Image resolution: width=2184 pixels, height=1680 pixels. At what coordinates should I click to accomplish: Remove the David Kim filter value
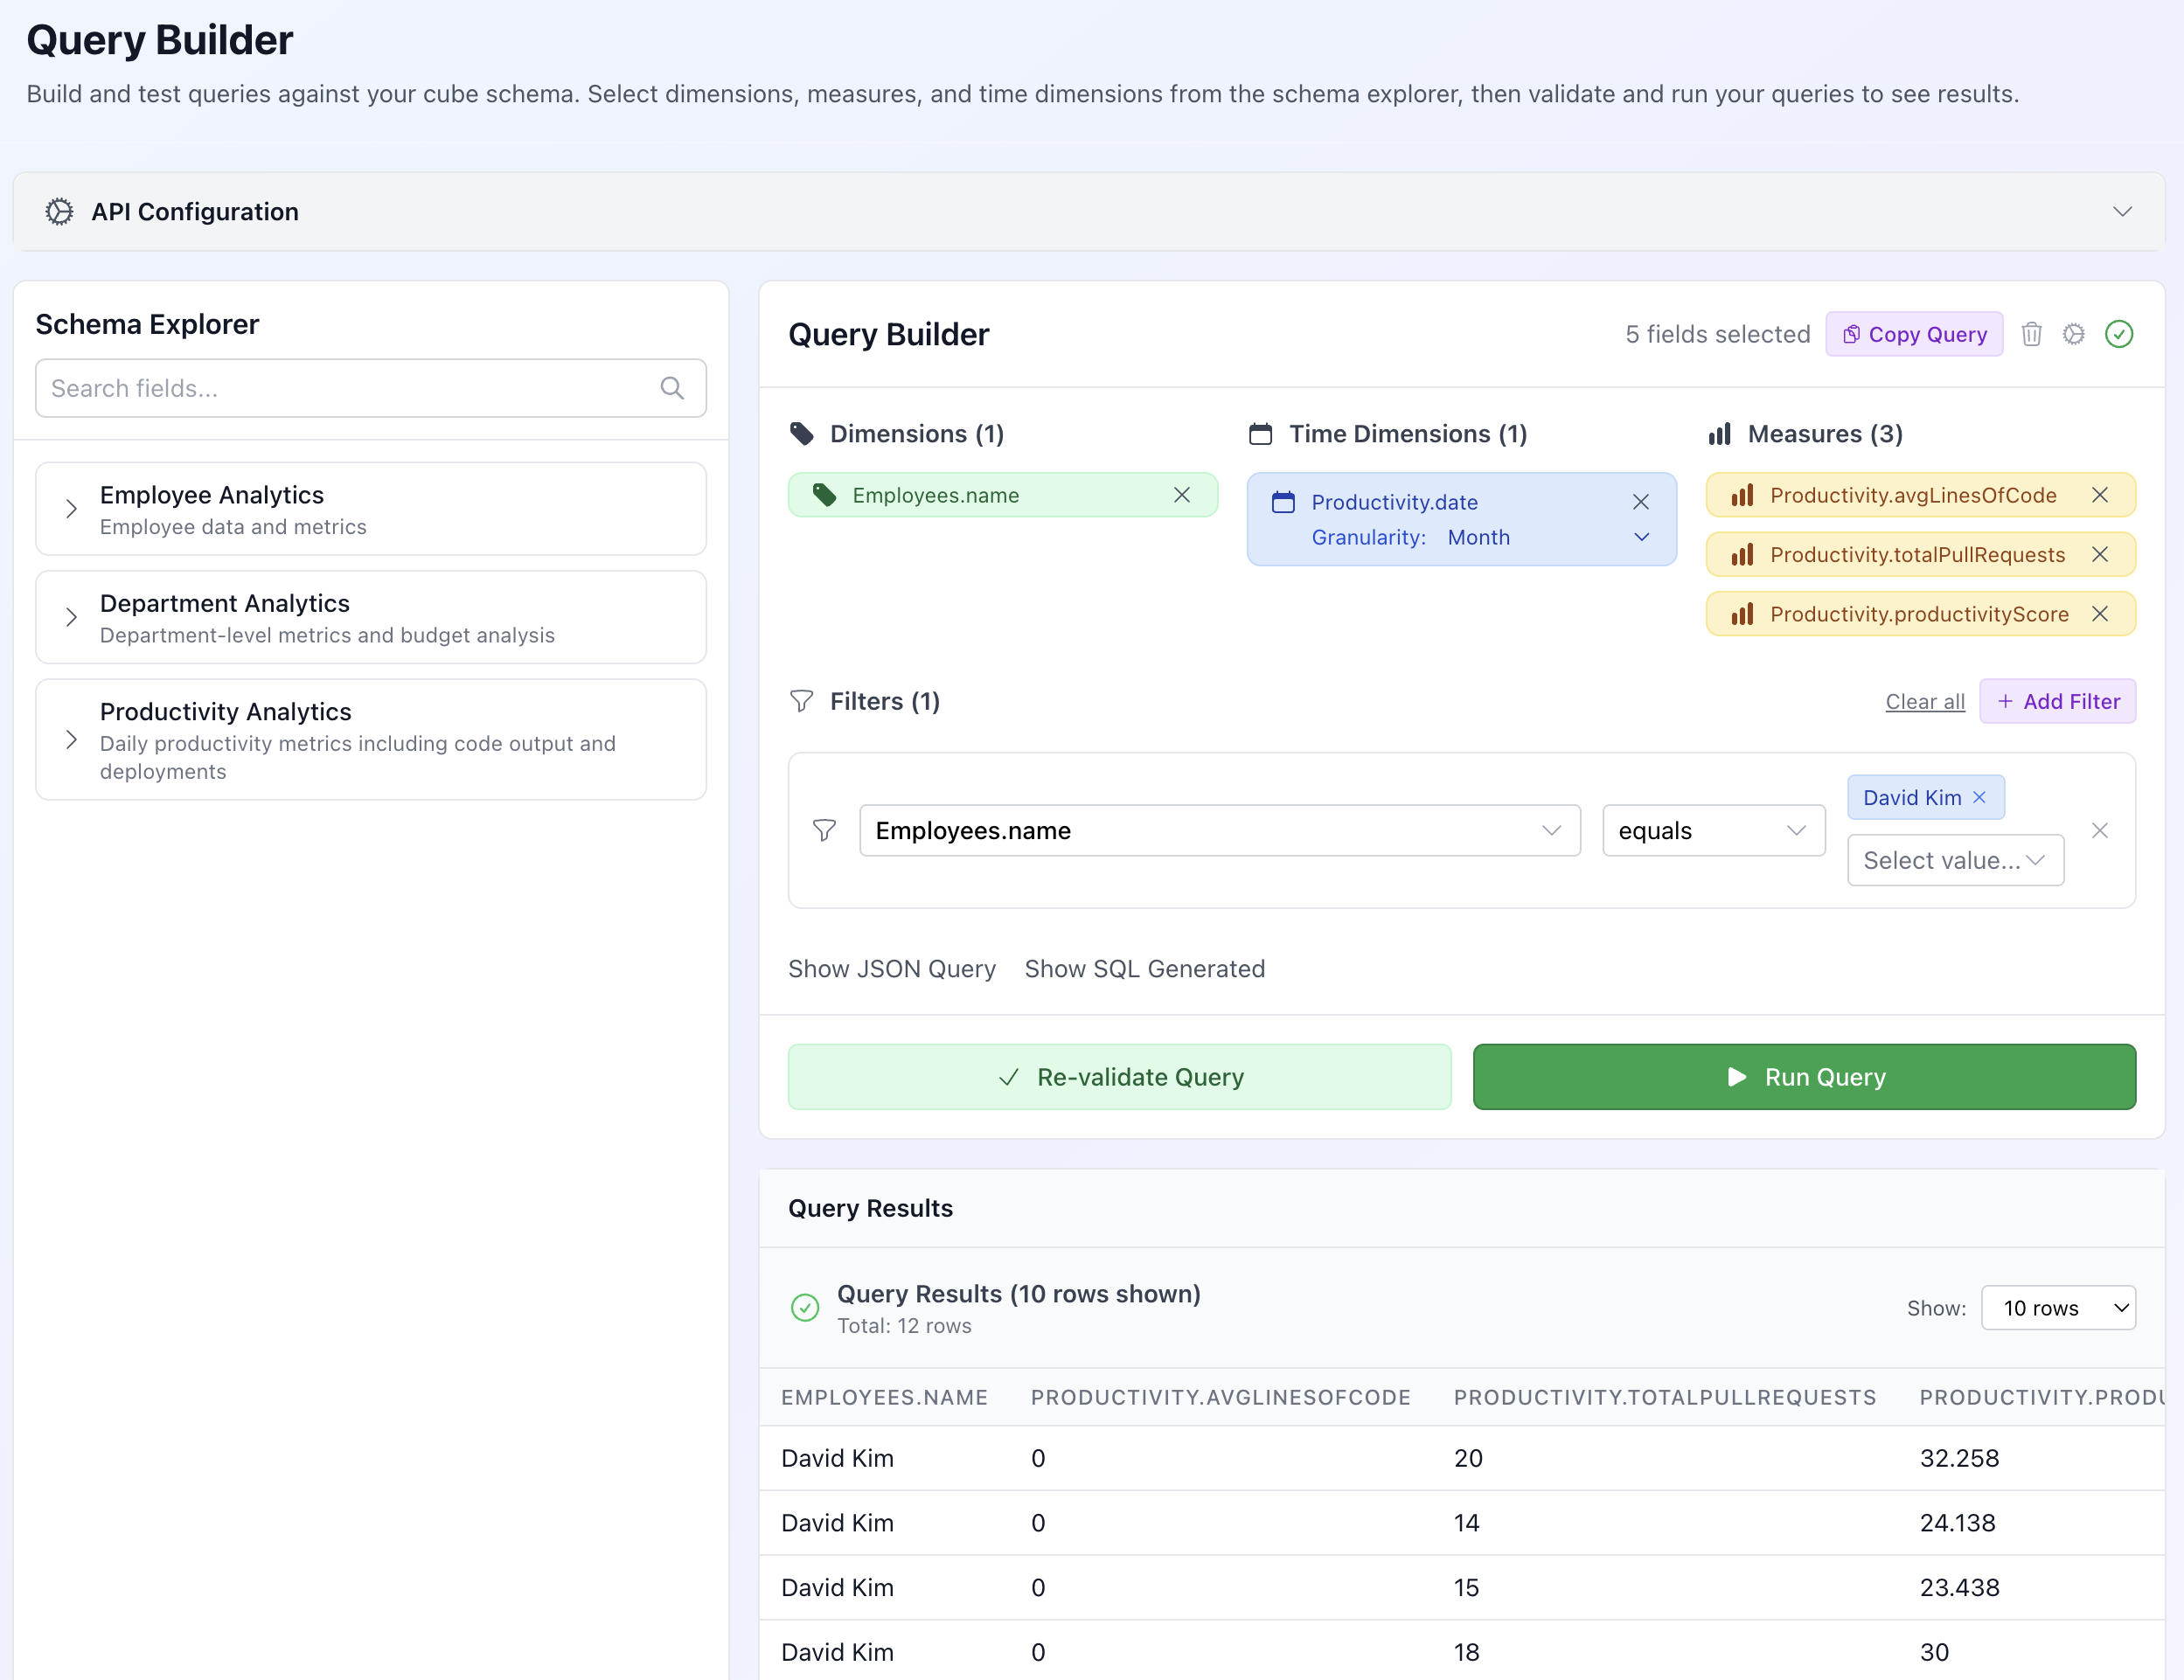1980,798
